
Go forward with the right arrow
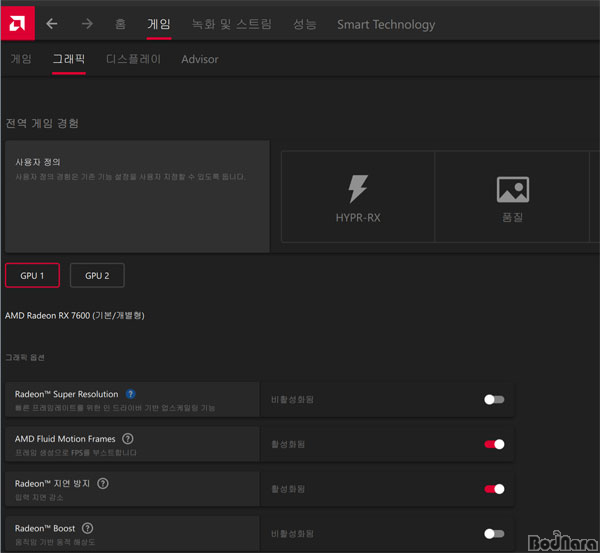pyautogui.click(x=87, y=24)
